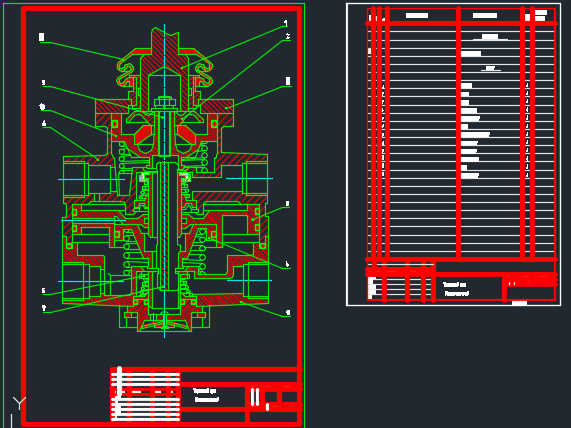This screenshot has height=428, width=571.
Task: Select the specification sheet title block
Action: click(461, 280)
